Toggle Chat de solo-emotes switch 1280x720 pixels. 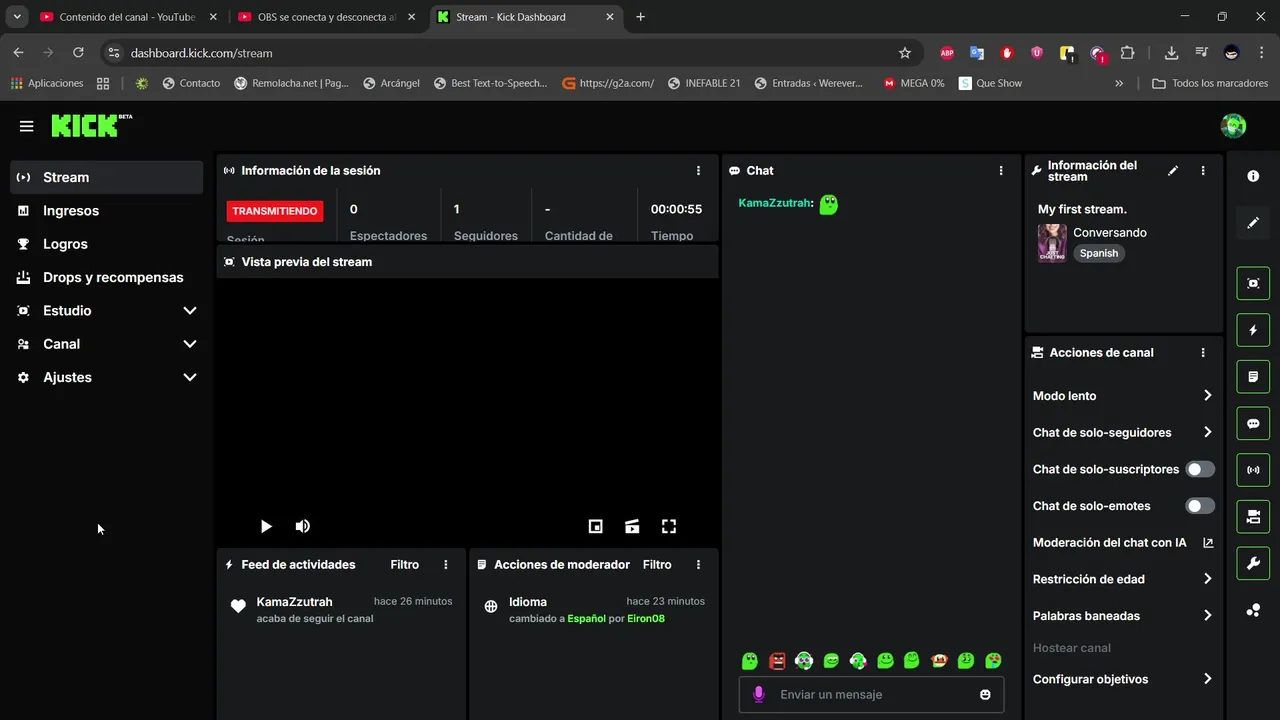1200,506
